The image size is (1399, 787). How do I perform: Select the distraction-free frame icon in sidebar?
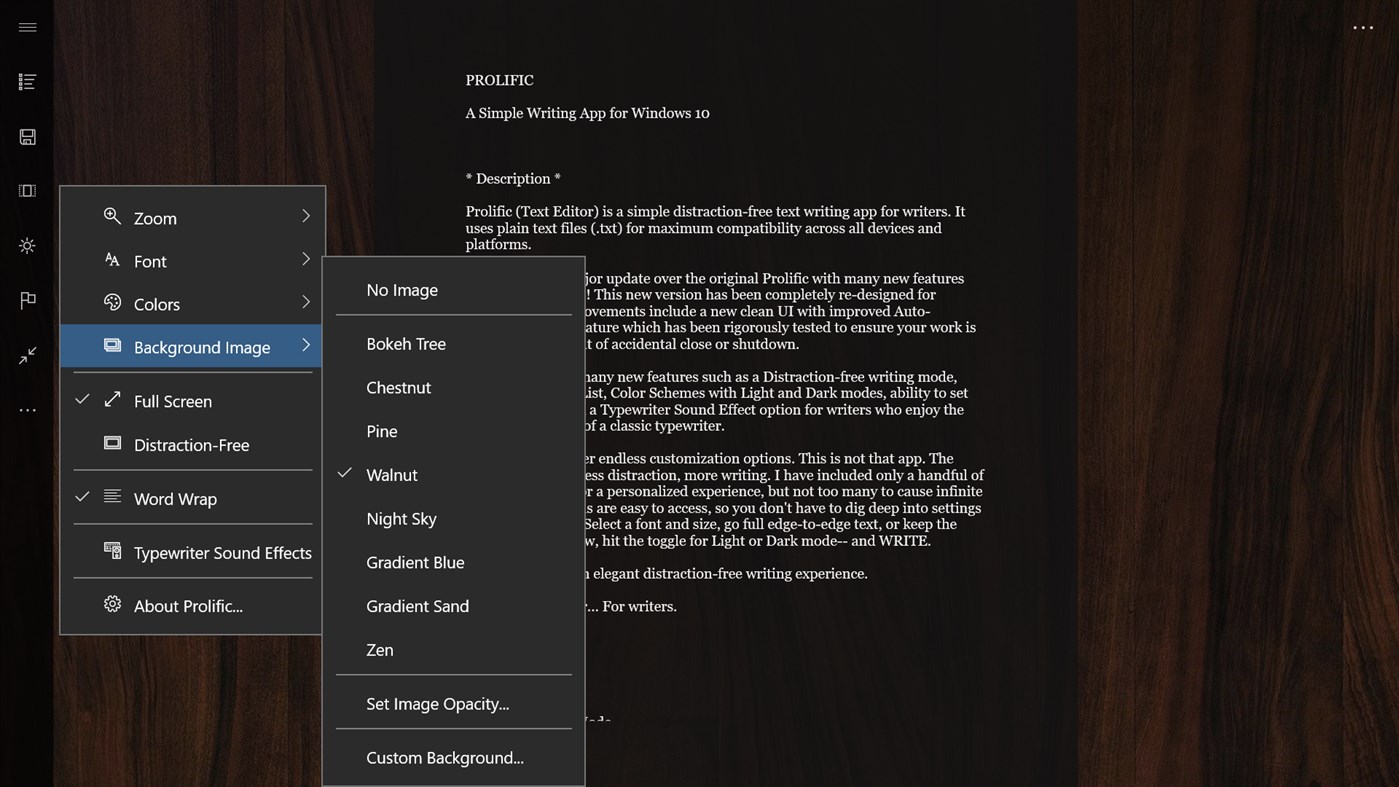(27, 190)
